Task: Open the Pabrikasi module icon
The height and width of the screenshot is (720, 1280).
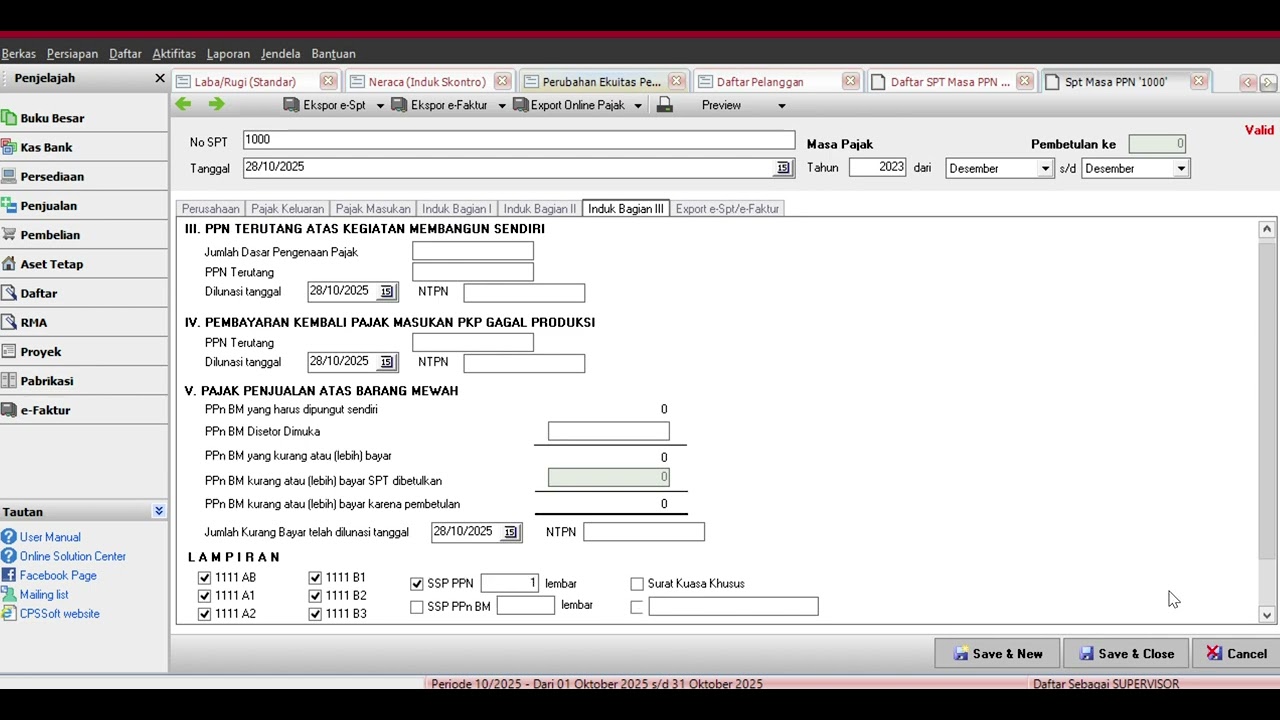Action: point(9,381)
